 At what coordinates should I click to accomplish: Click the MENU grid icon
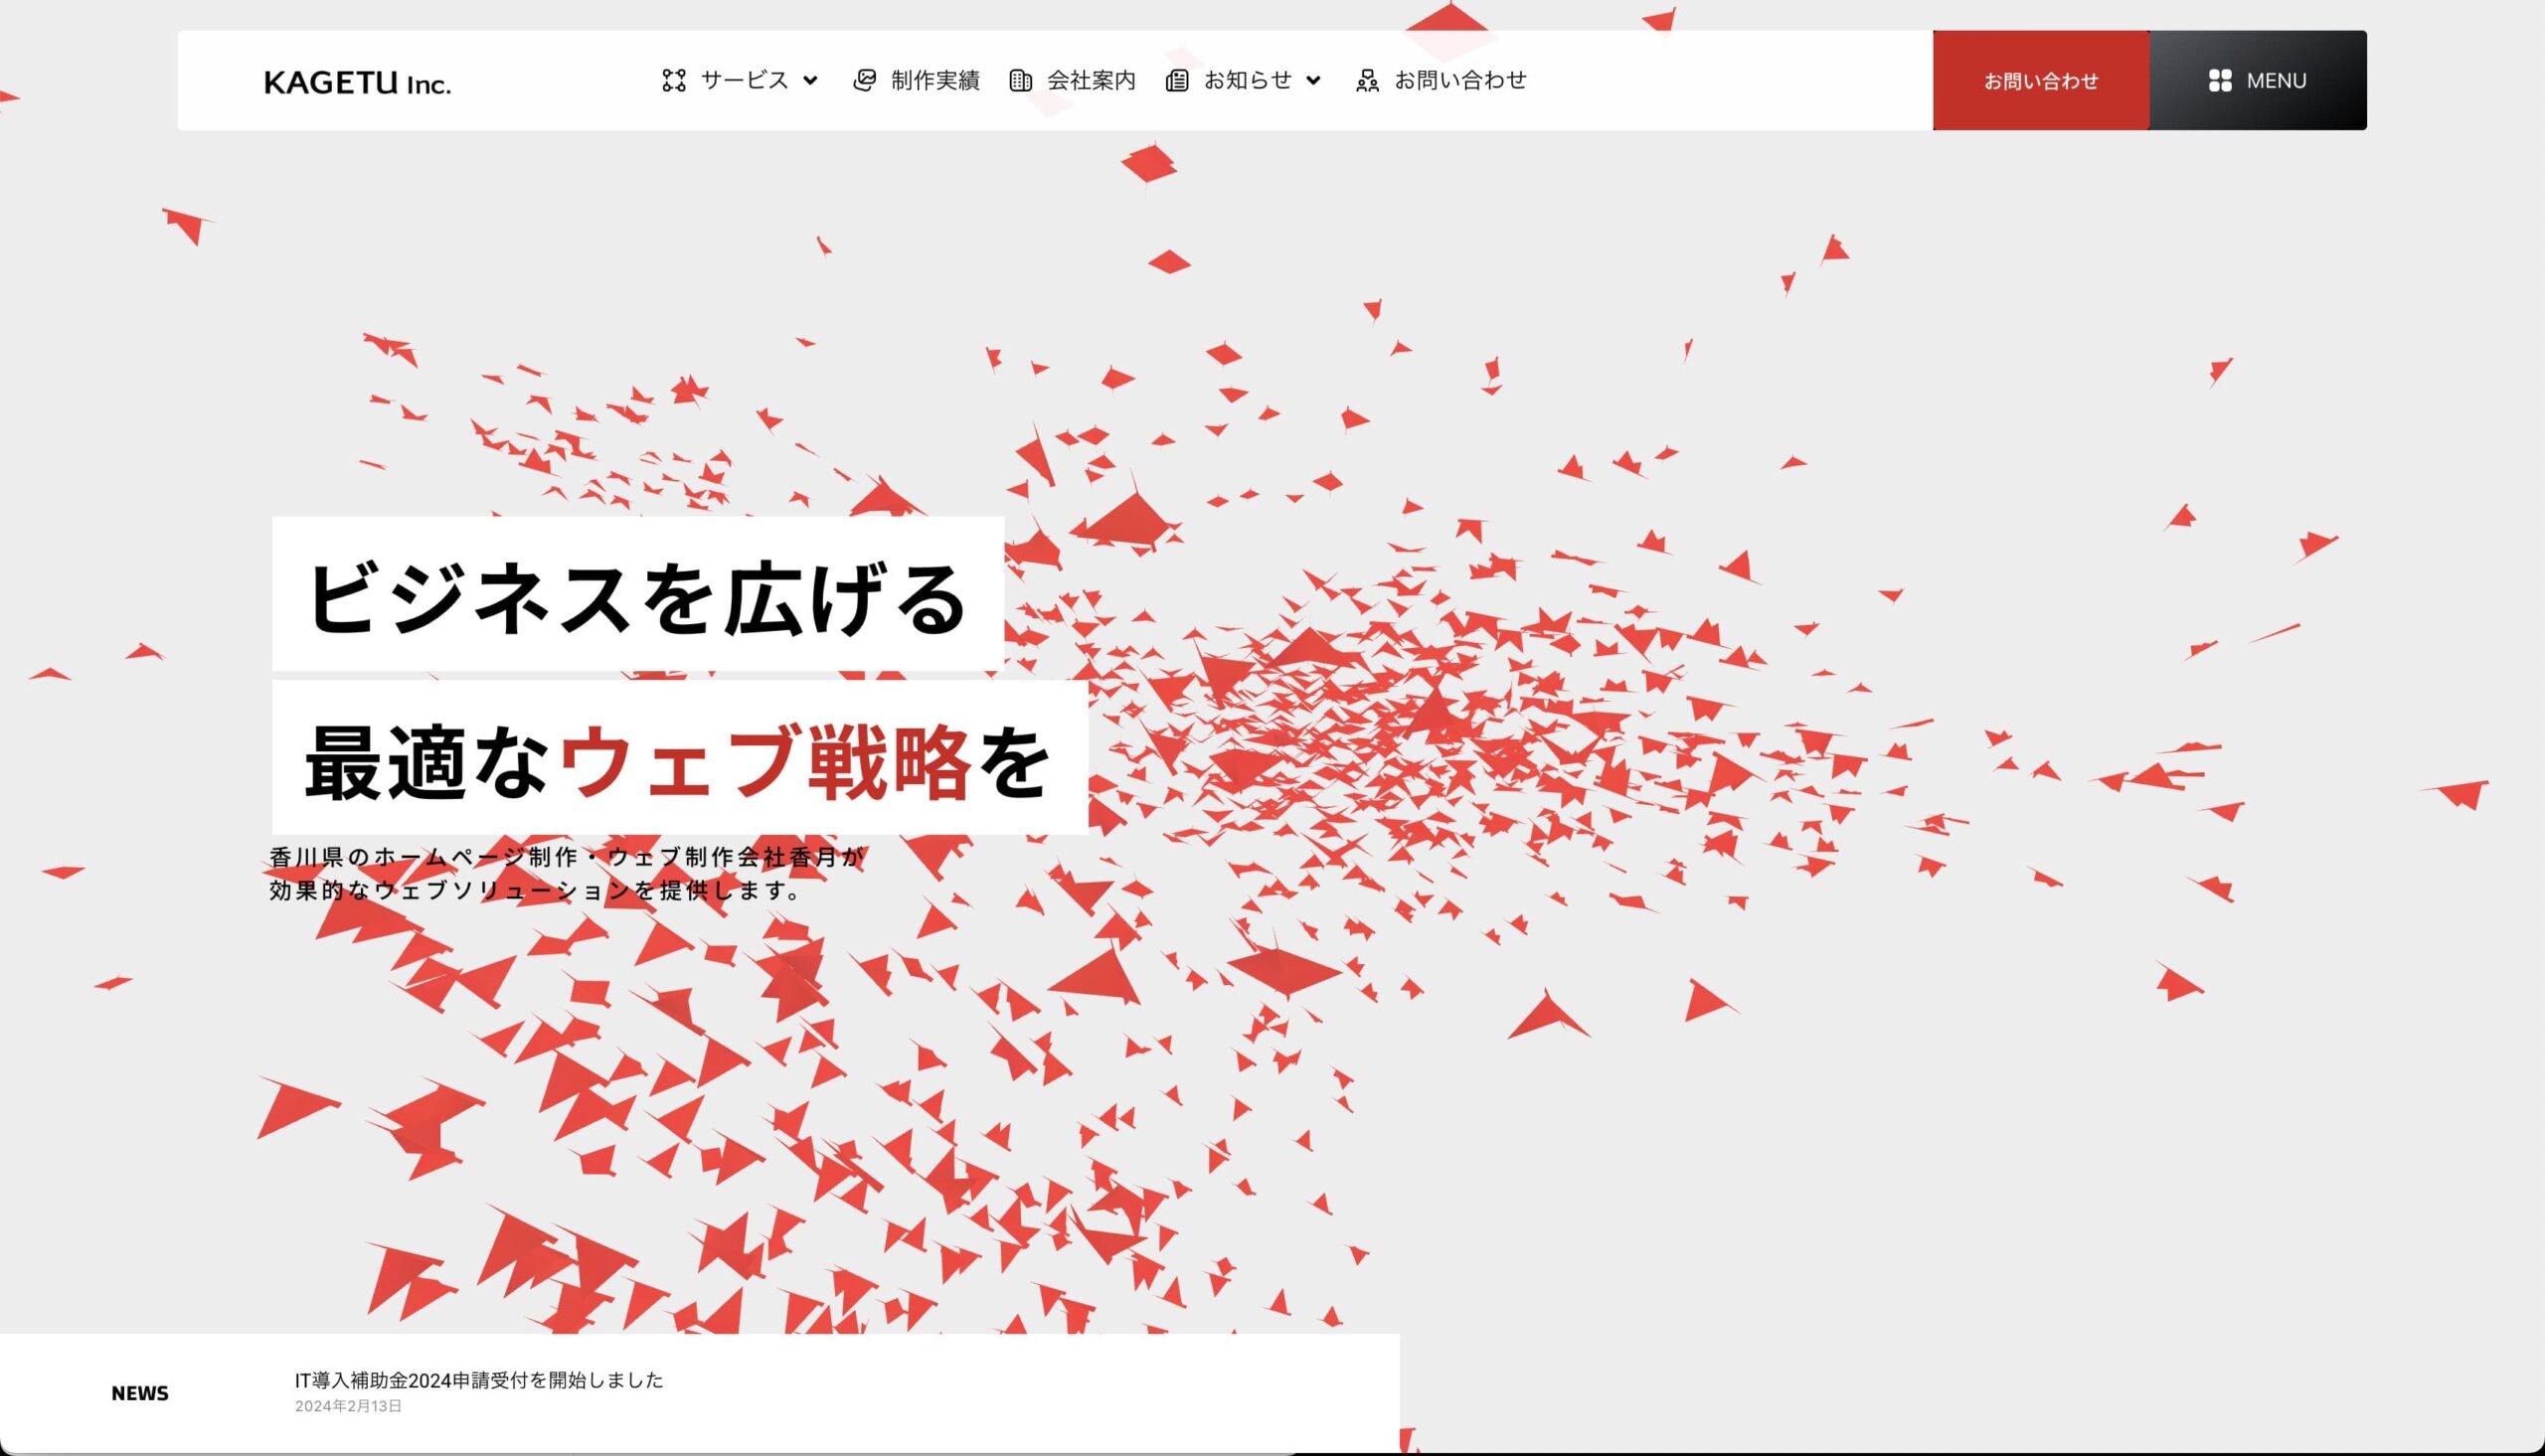[2219, 81]
